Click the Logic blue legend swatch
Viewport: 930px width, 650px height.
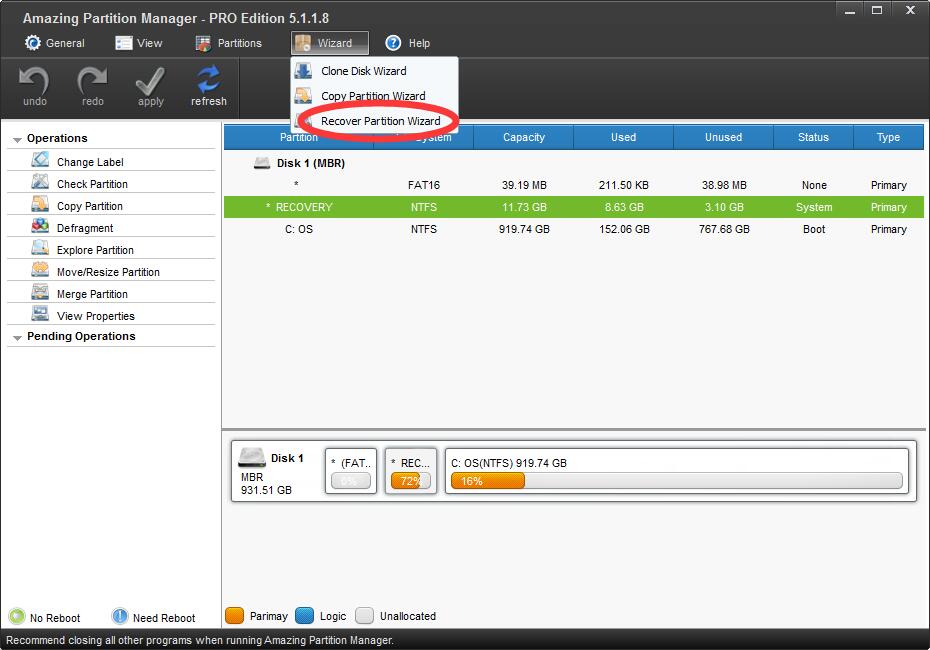pos(304,616)
